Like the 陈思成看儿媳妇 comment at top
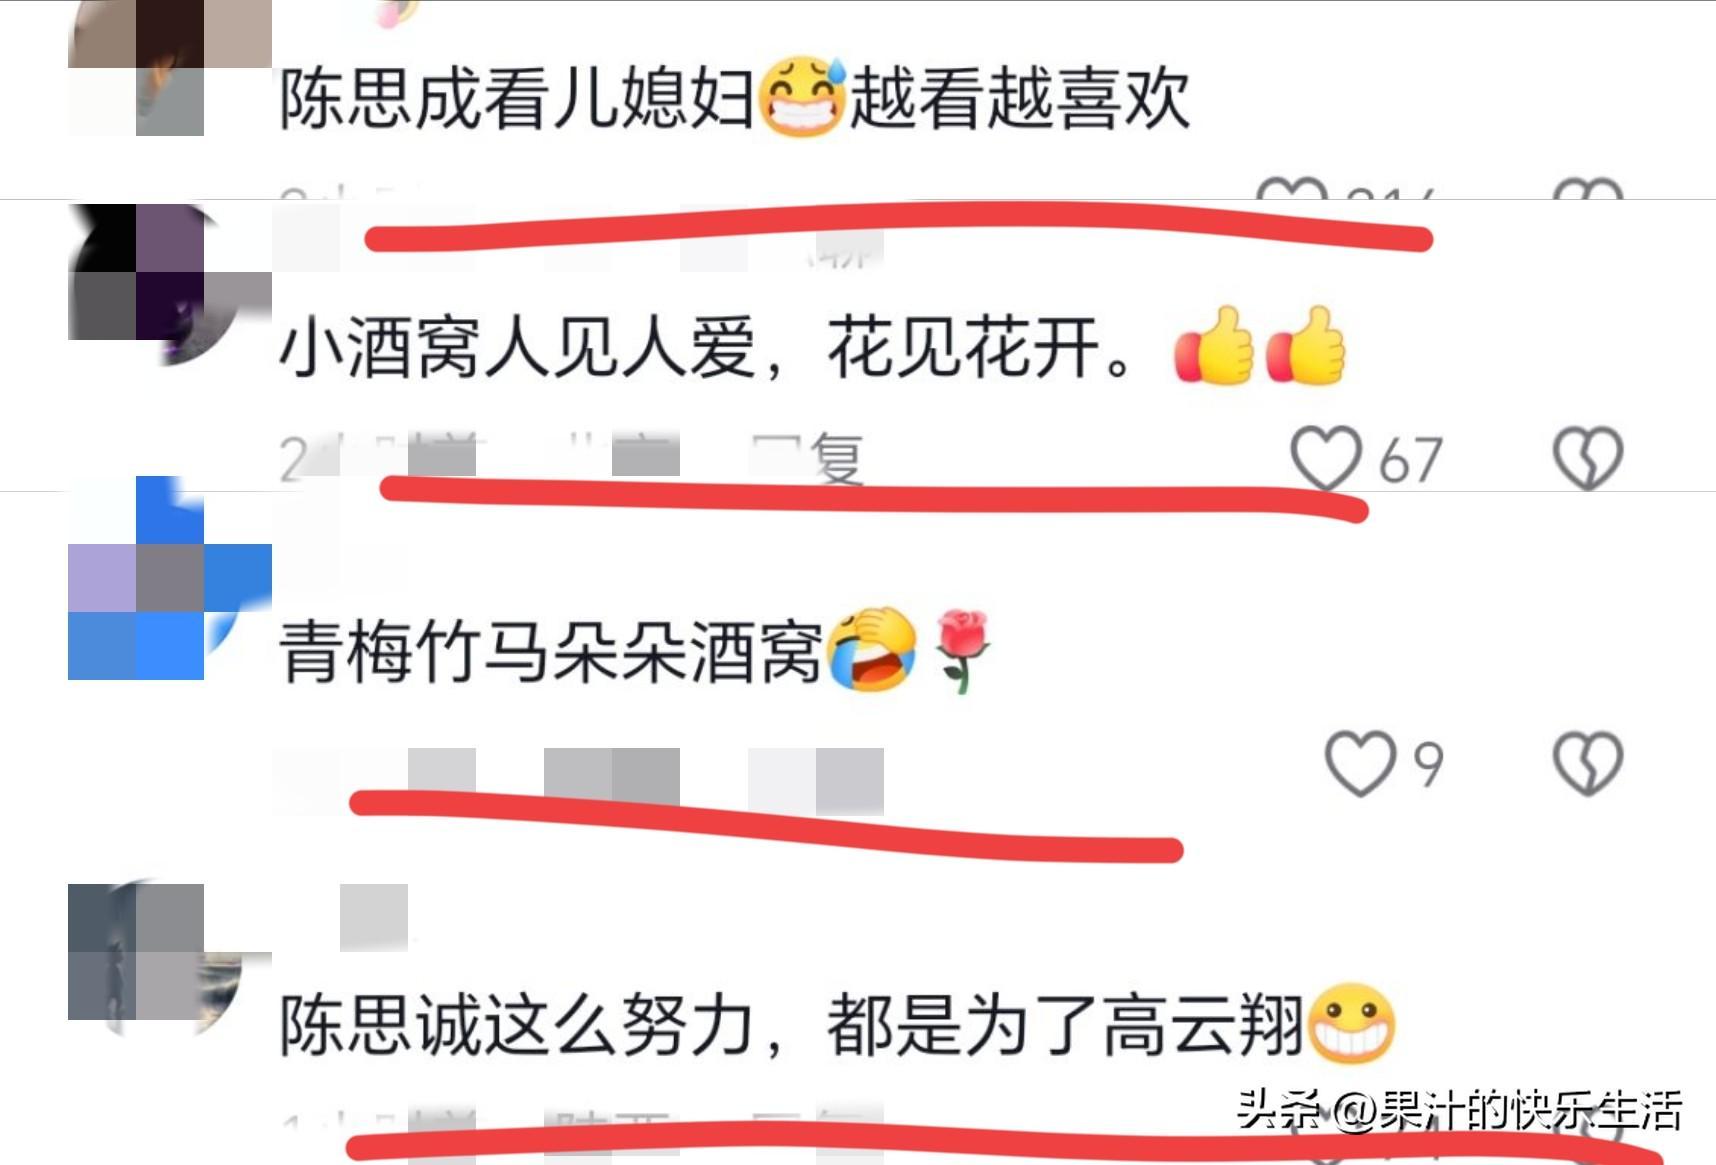 click(1292, 188)
